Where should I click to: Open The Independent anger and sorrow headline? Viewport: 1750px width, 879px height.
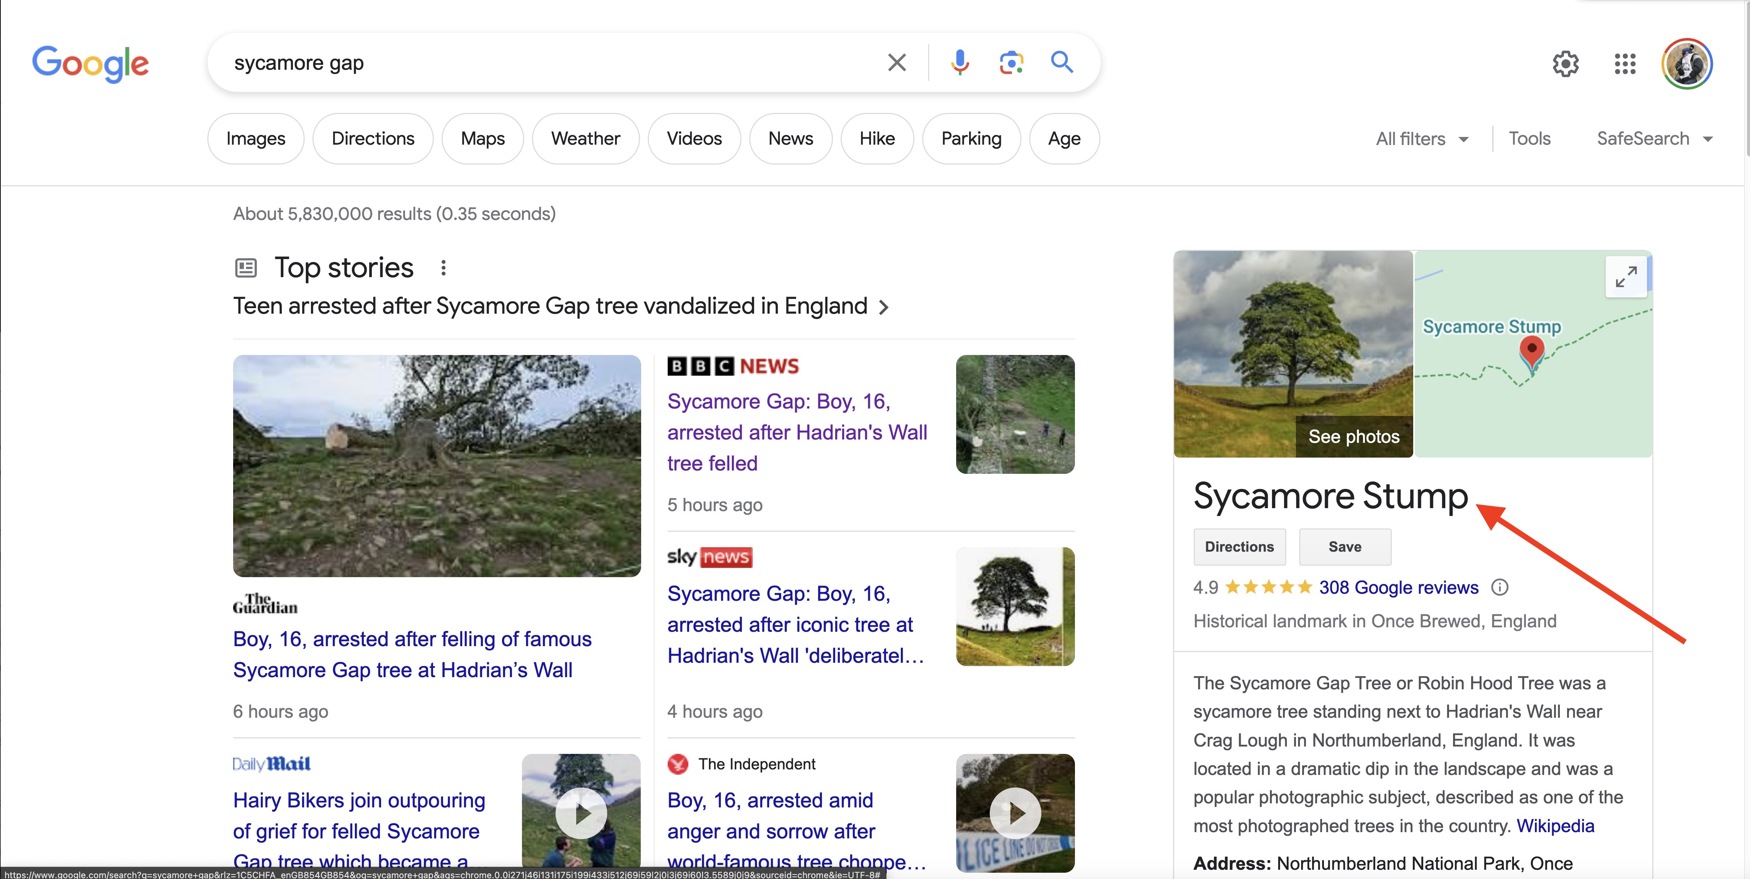[x=796, y=831]
